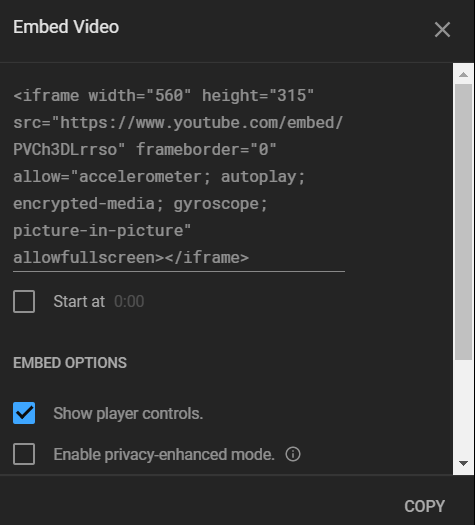Click the youtube.com/embed src URL text

[x=178, y=123]
